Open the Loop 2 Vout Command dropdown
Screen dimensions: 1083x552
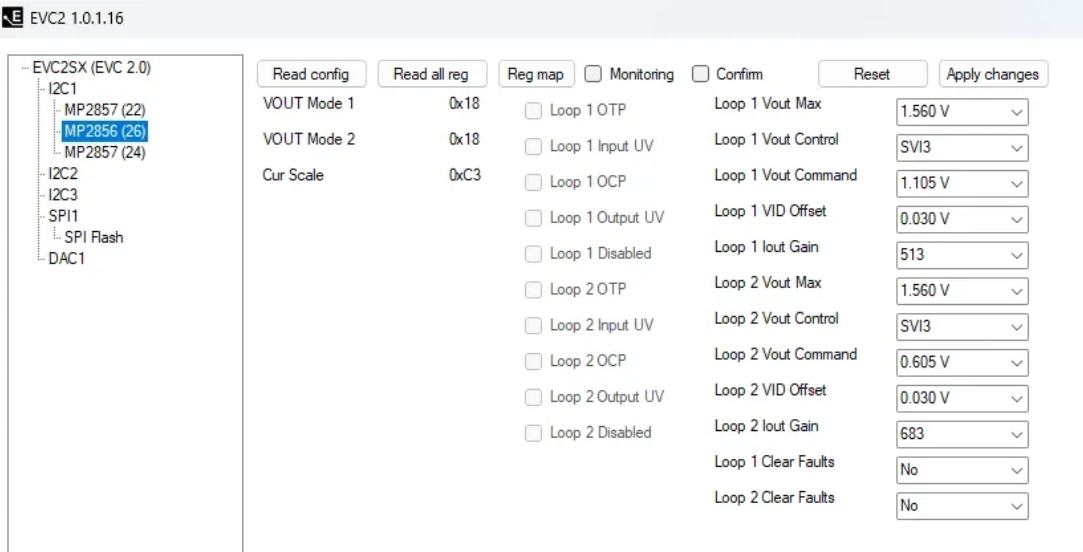pos(962,363)
